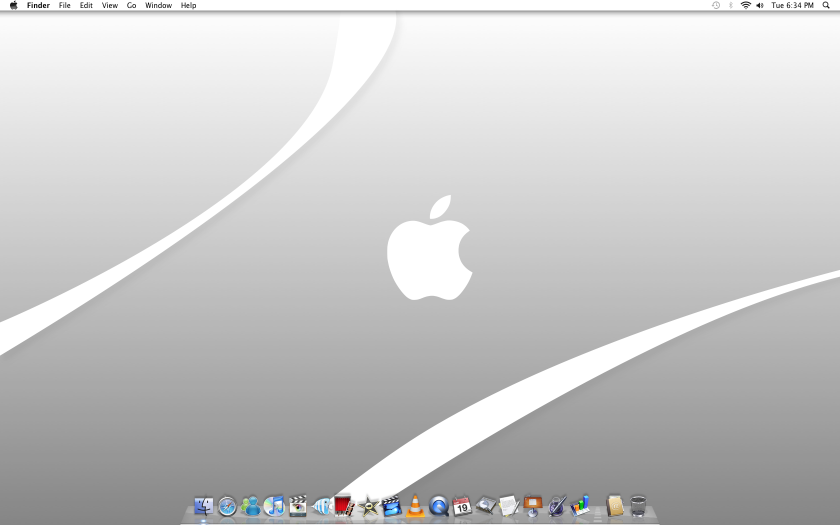Click Time Machine status icon
The height and width of the screenshot is (525, 840).
click(x=716, y=5)
